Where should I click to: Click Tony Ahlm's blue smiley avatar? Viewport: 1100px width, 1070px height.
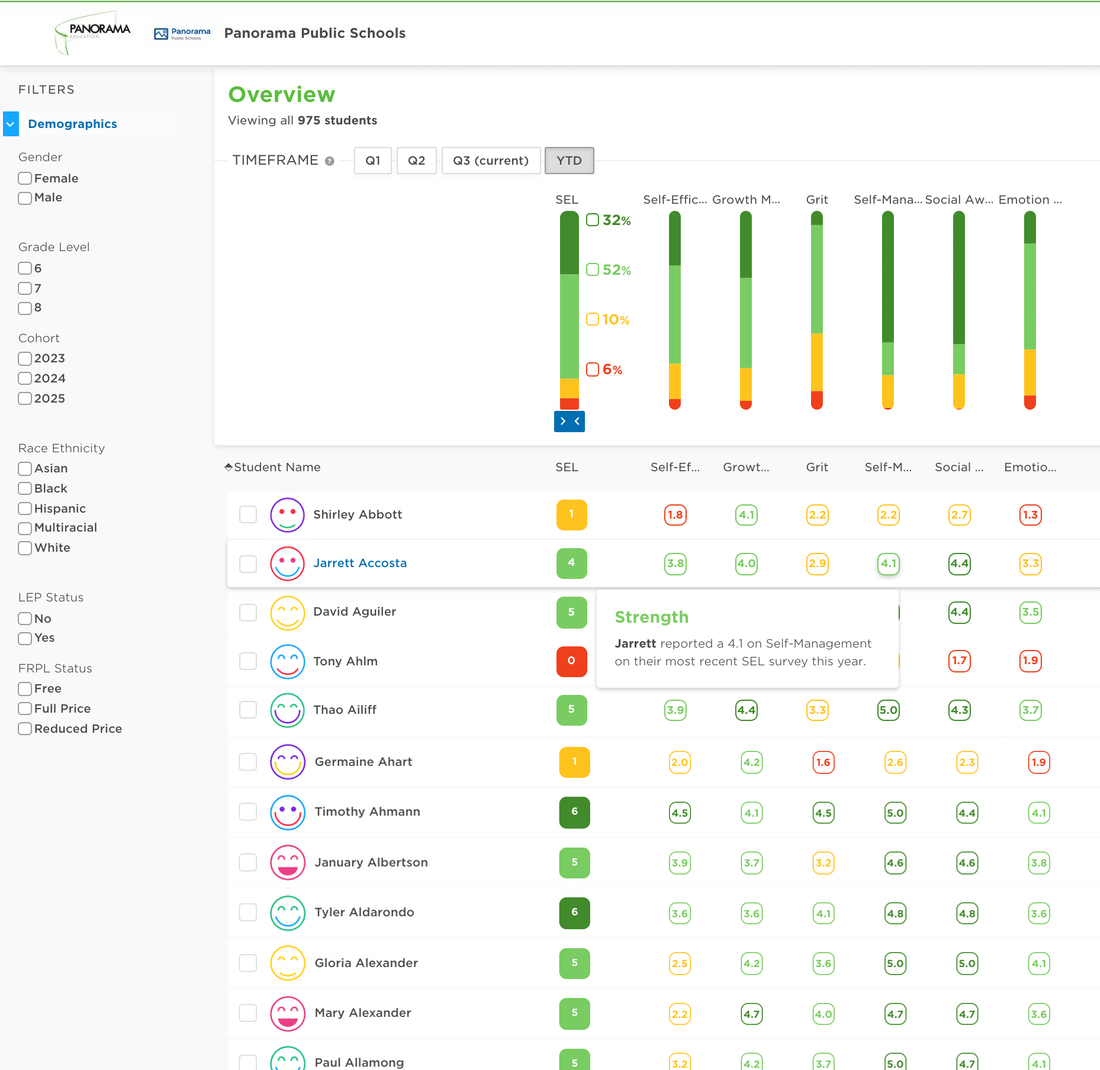pos(288,661)
